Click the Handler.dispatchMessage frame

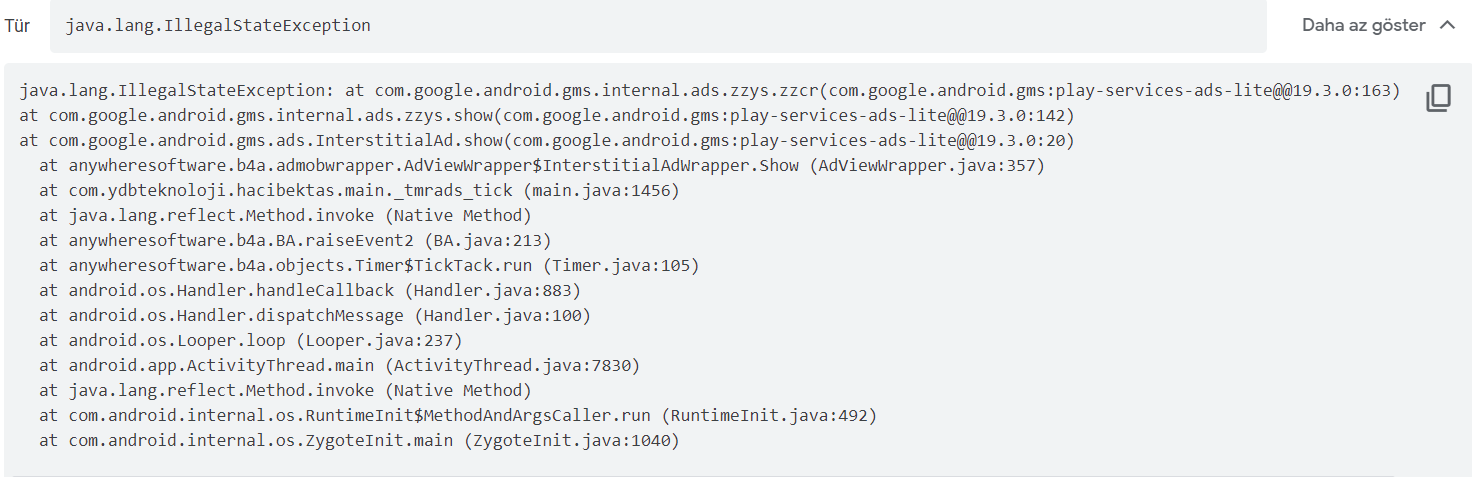(315, 315)
